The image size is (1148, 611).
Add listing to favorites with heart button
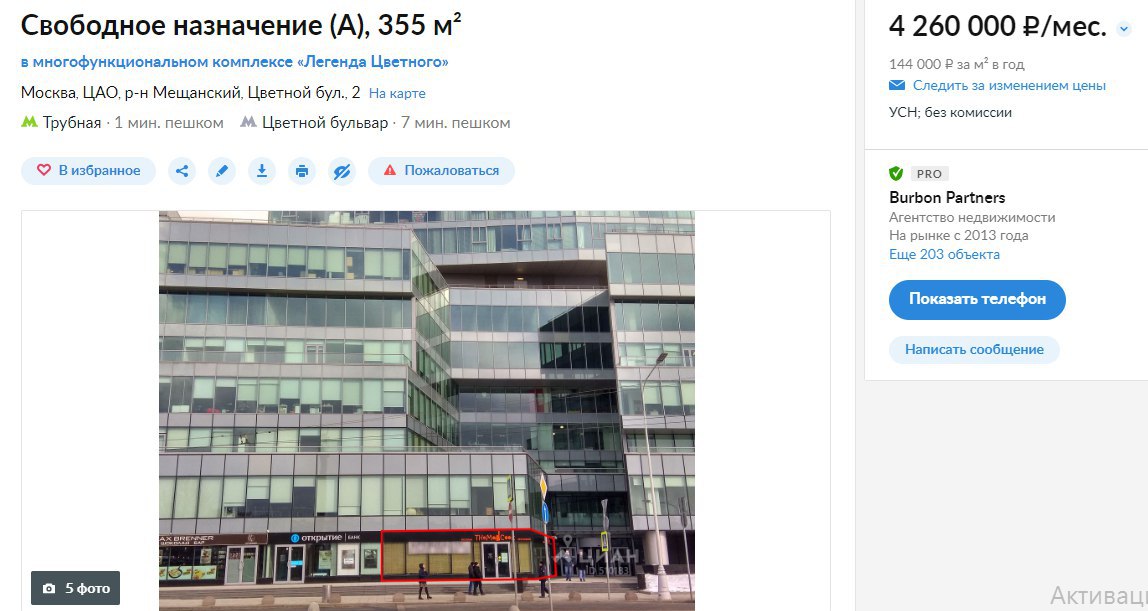pos(89,170)
